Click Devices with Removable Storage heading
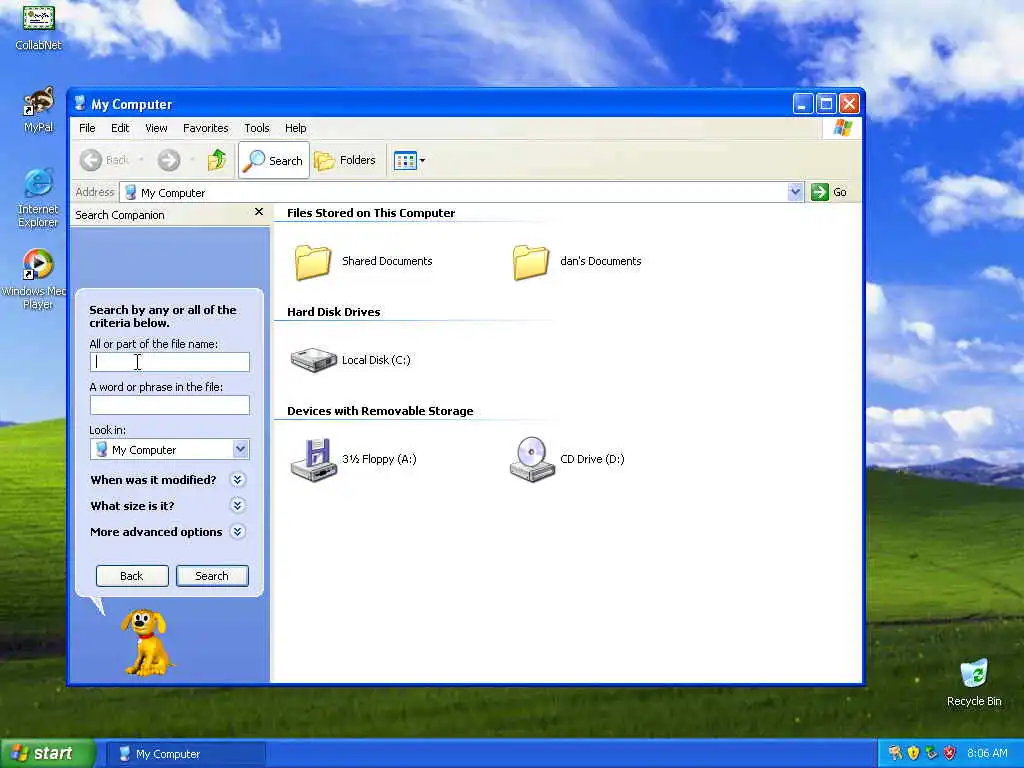The height and width of the screenshot is (768, 1024). pyautogui.click(x=380, y=411)
